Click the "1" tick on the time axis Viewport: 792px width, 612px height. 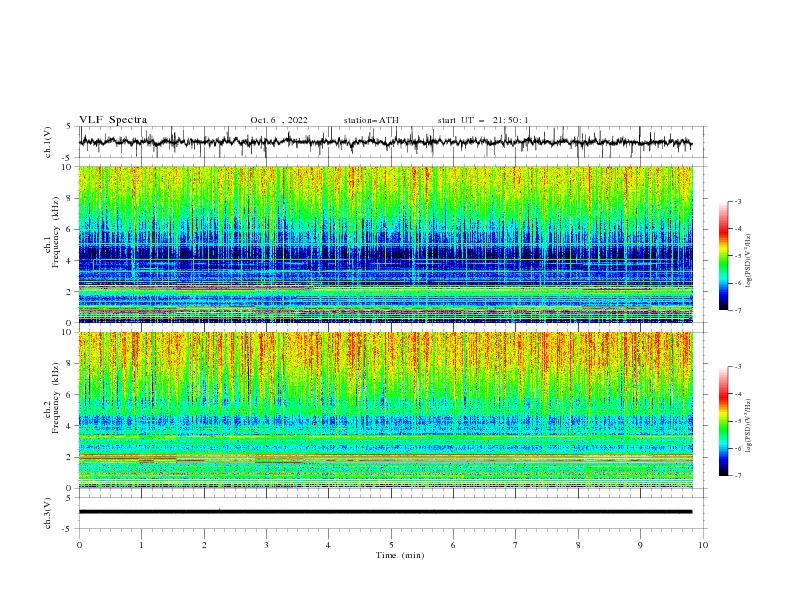point(141,545)
